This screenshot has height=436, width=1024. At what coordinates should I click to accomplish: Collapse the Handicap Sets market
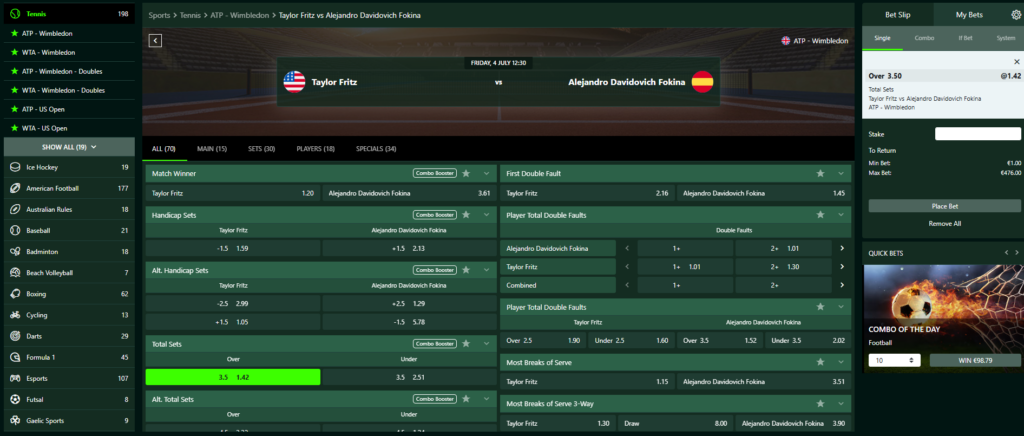click(486, 215)
